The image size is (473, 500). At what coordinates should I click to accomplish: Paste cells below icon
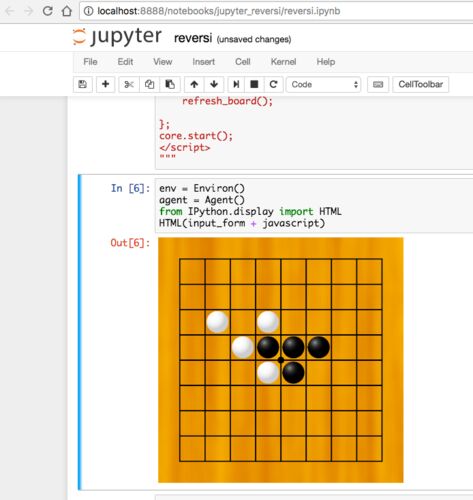click(170, 84)
